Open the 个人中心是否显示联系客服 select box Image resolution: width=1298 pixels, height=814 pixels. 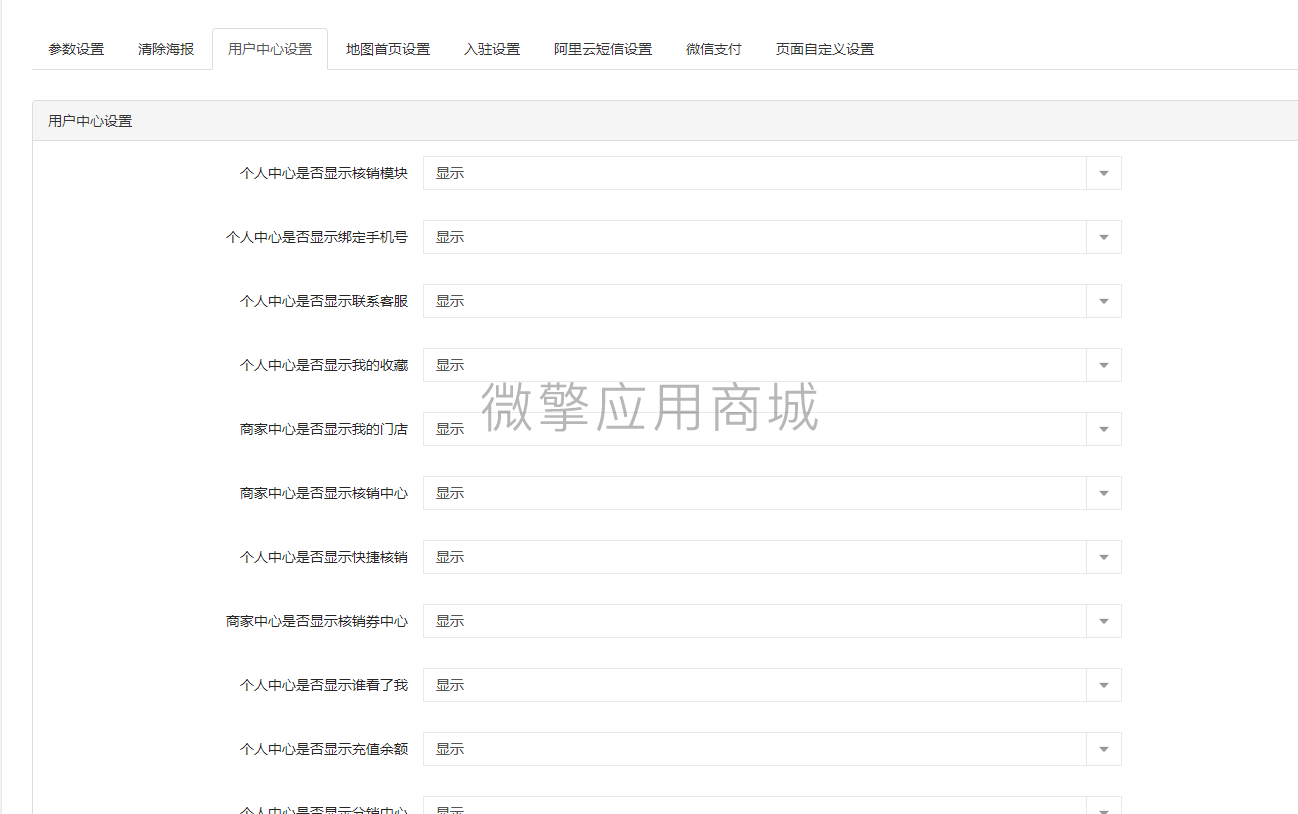pos(772,301)
